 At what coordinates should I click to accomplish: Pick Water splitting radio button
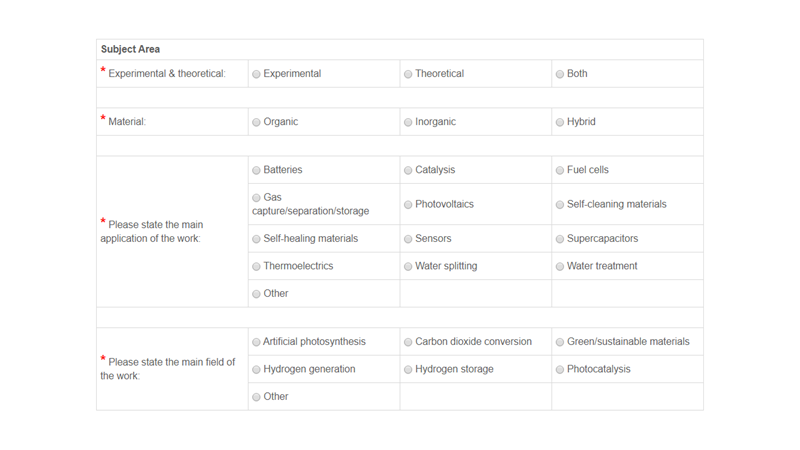click(x=408, y=267)
